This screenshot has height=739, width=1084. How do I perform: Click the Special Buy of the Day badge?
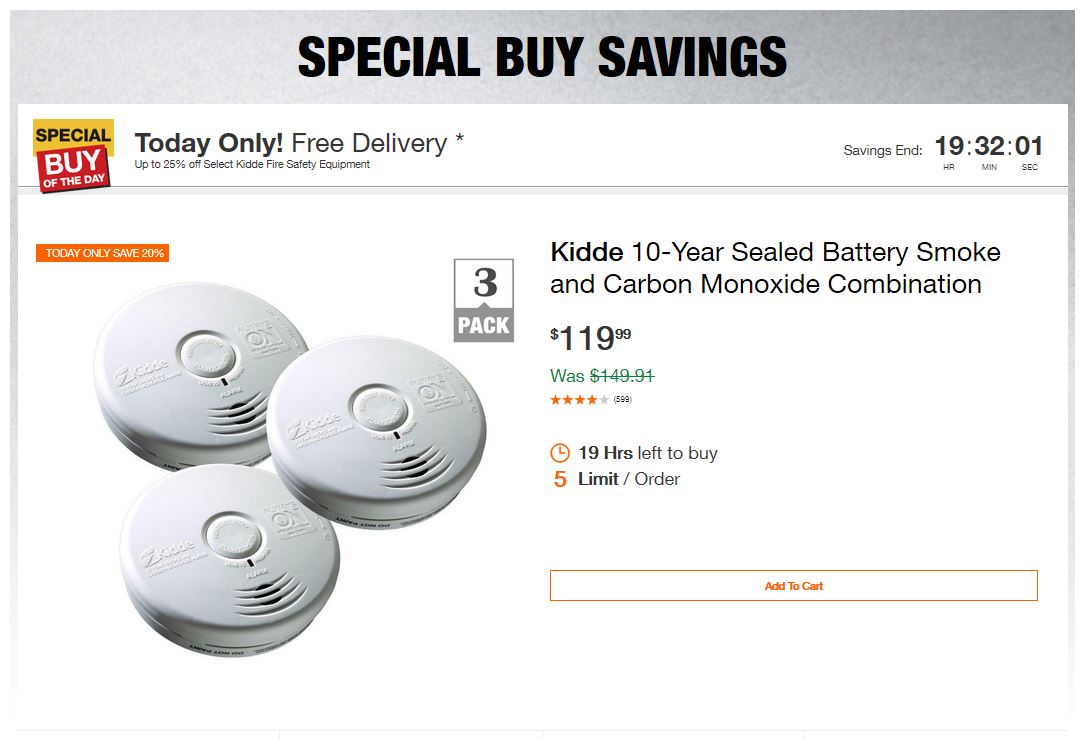click(74, 155)
